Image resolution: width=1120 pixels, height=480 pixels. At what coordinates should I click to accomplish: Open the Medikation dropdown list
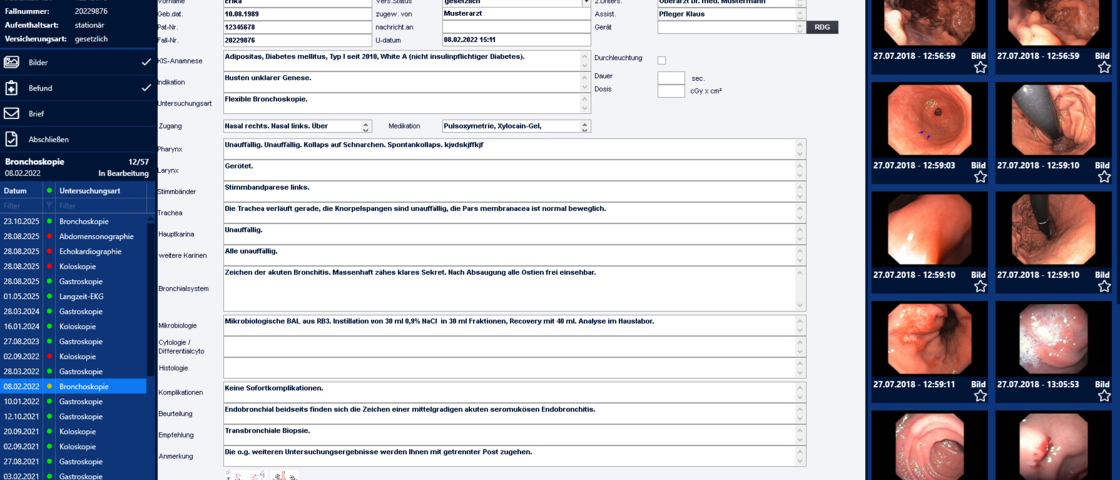[x=584, y=126]
